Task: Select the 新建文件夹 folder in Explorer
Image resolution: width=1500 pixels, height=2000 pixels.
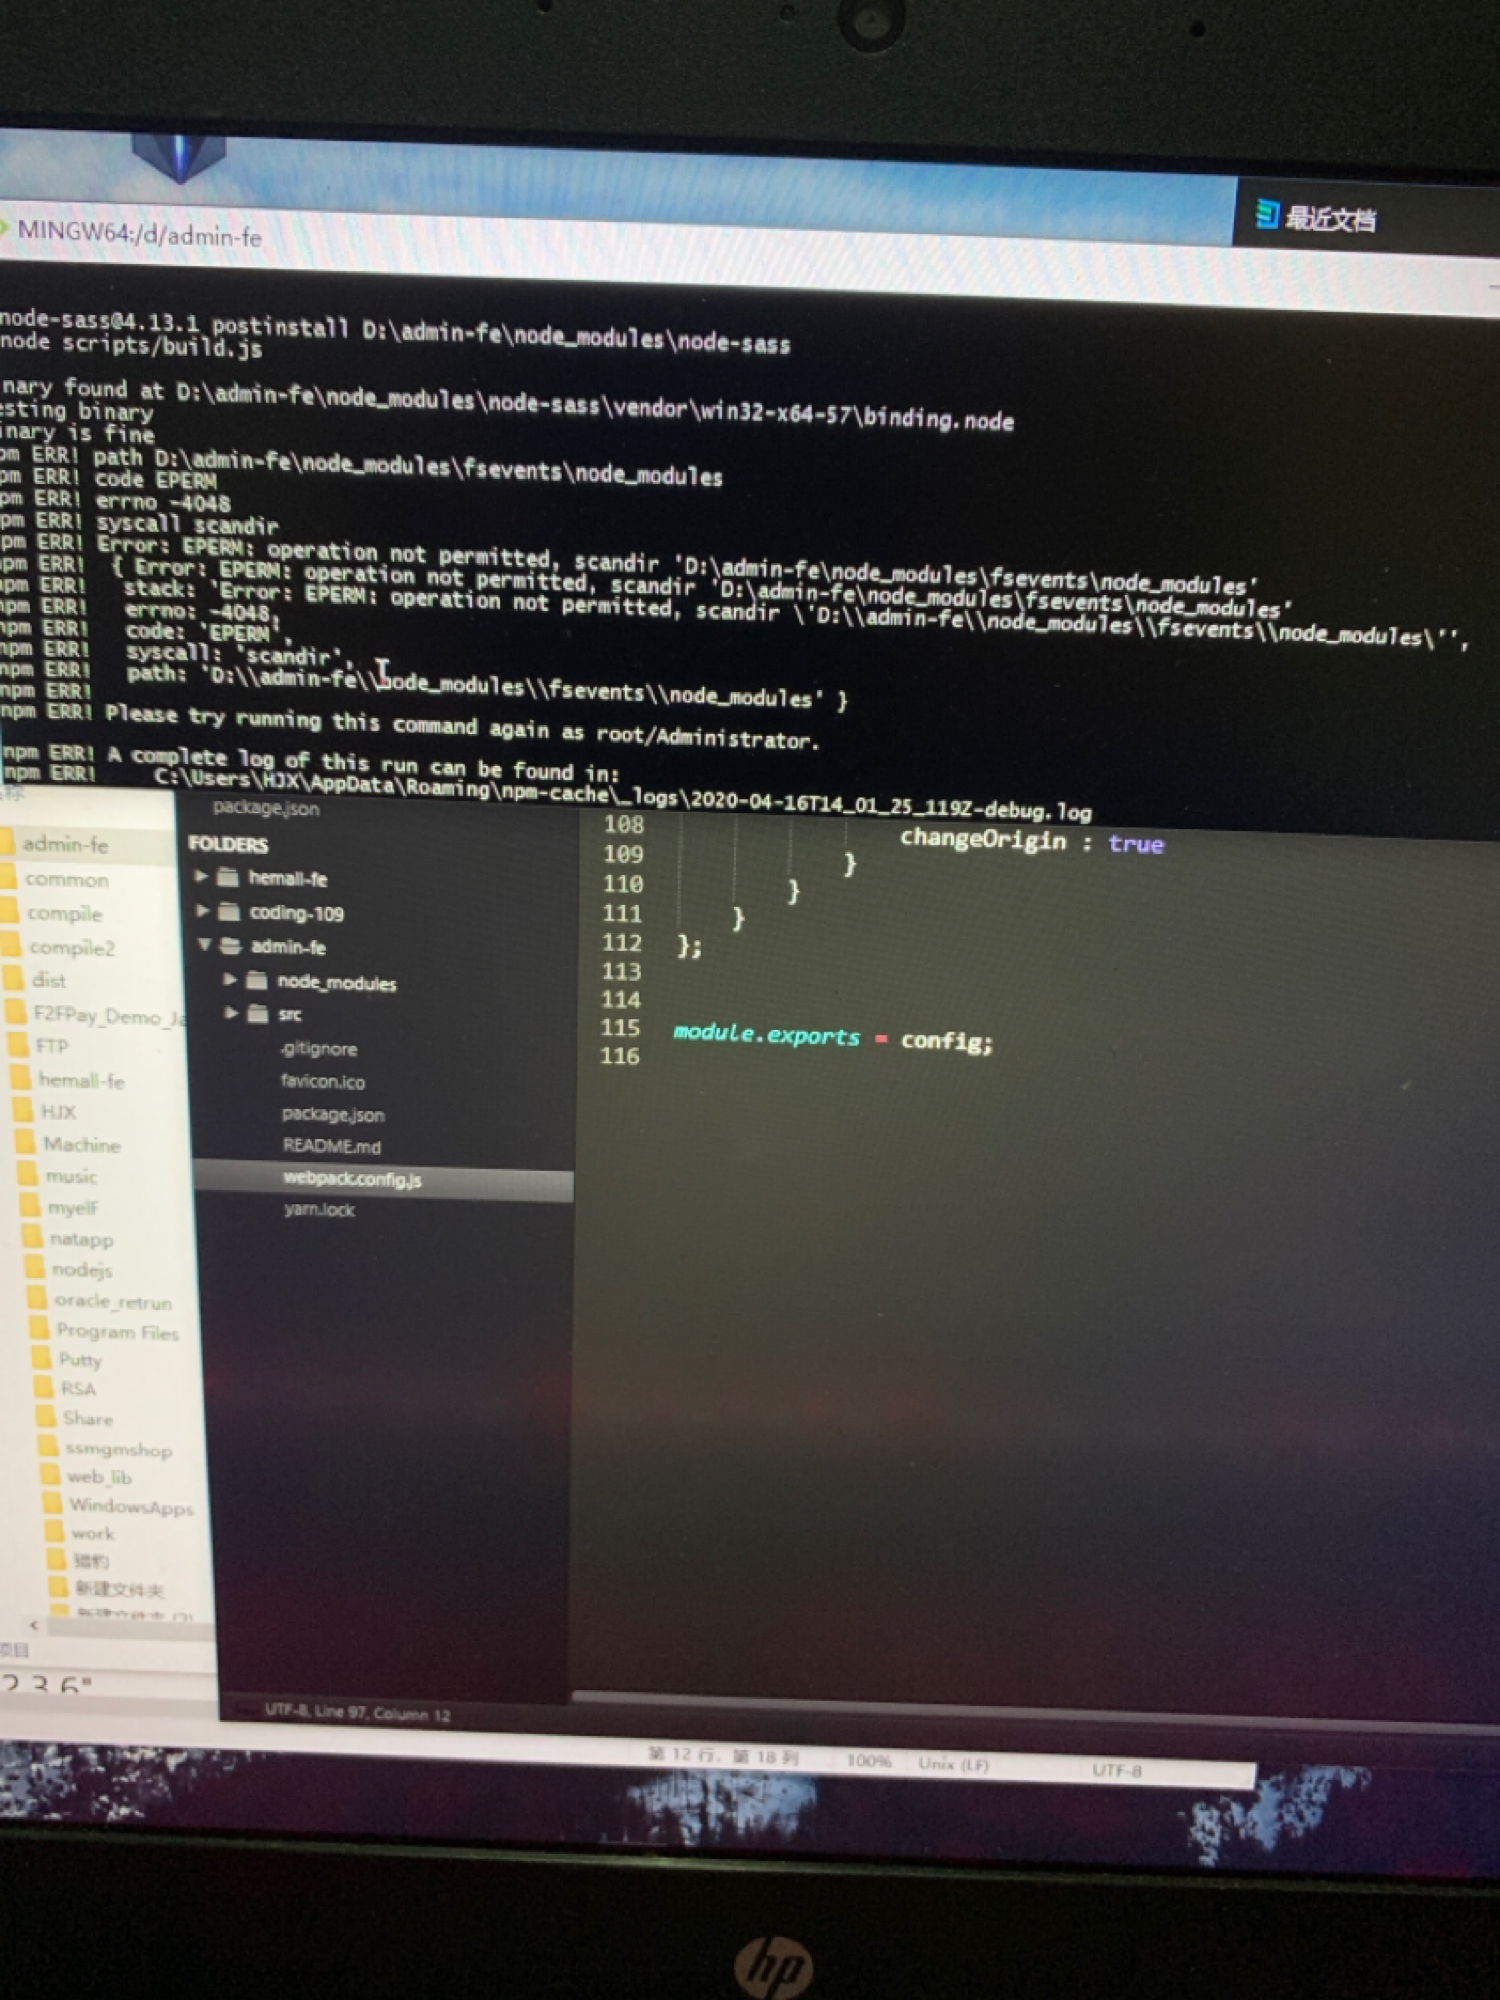Action: click(x=120, y=1588)
